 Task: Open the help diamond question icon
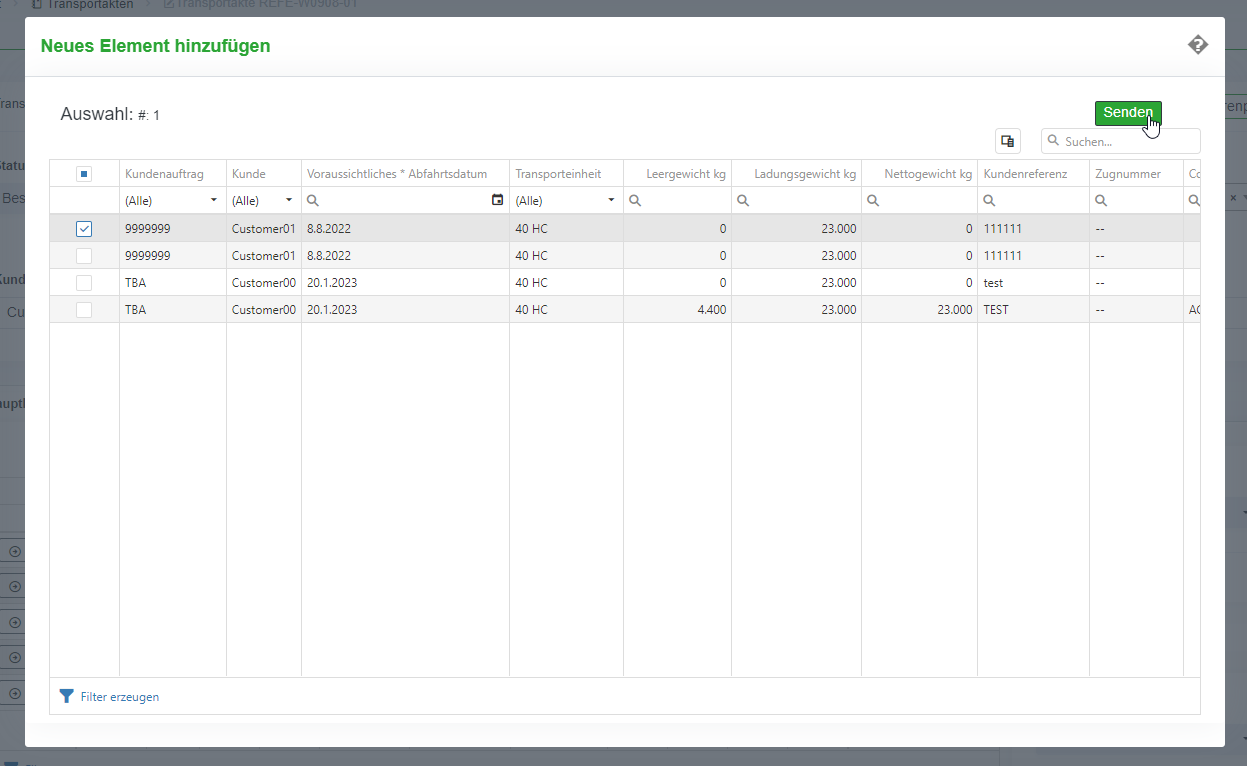tap(1197, 45)
